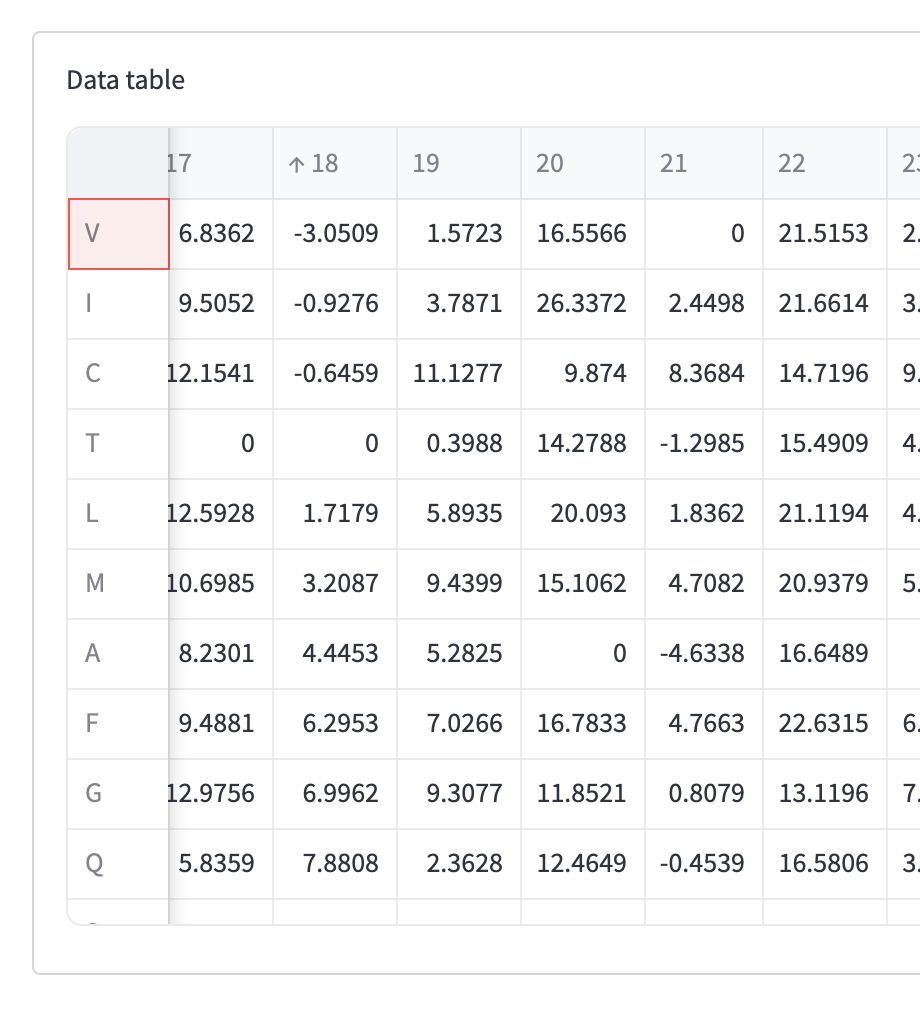Click cell containing -3.0509
The width and height of the screenshot is (920, 1010).
click(336, 234)
